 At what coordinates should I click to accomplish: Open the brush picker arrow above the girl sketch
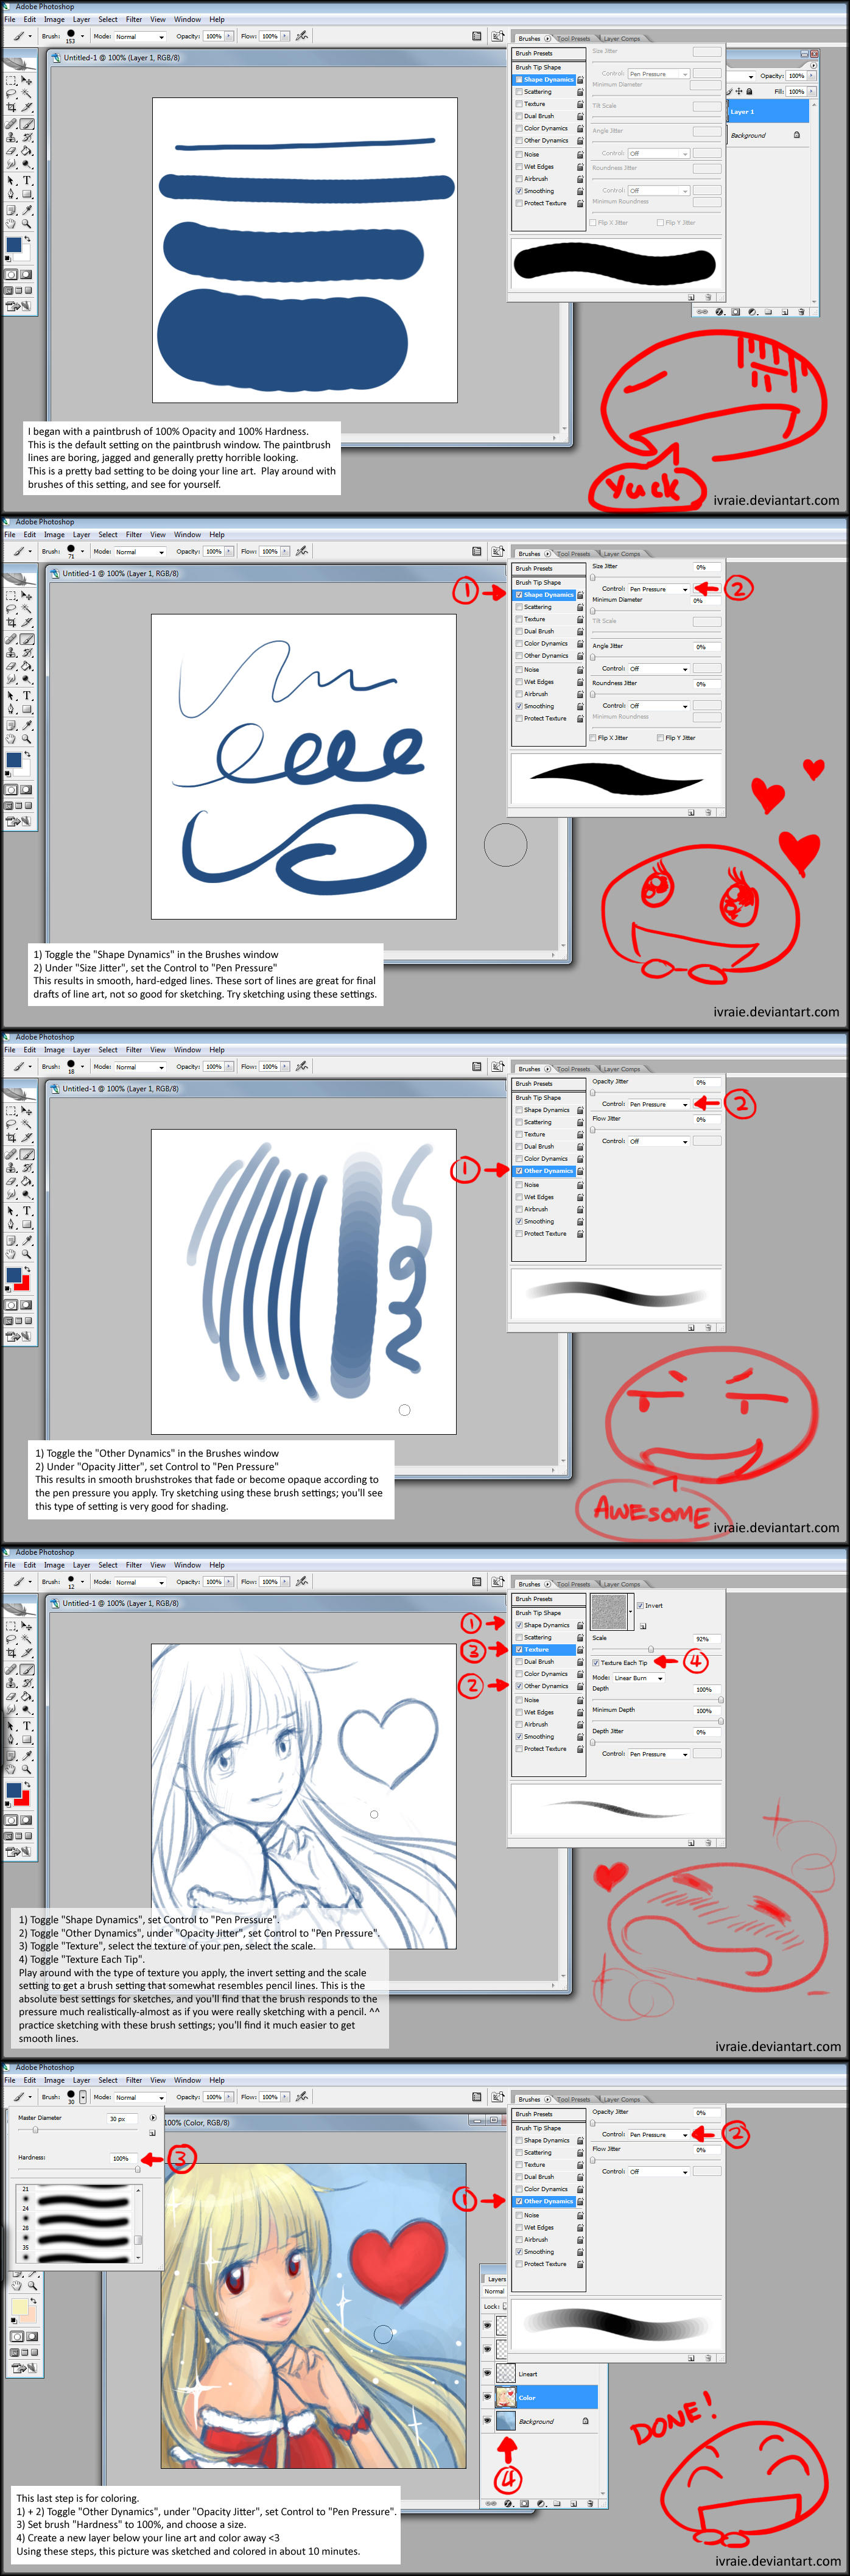point(83,1581)
